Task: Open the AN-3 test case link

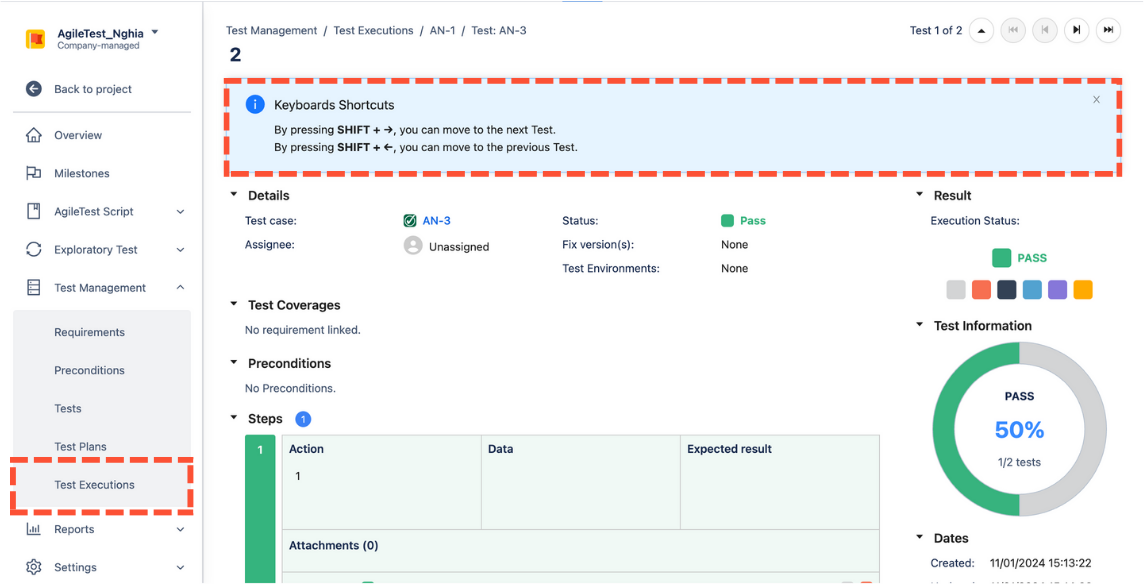Action: pyautogui.click(x=436, y=221)
